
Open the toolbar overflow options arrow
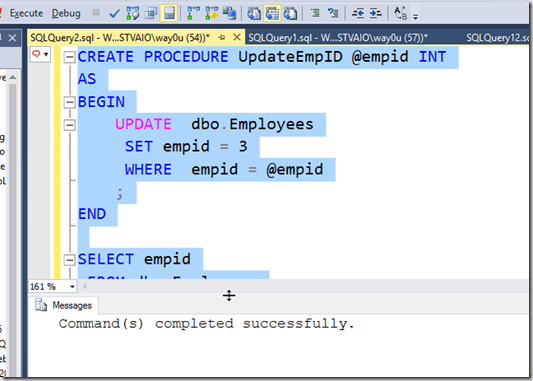pos(415,16)
